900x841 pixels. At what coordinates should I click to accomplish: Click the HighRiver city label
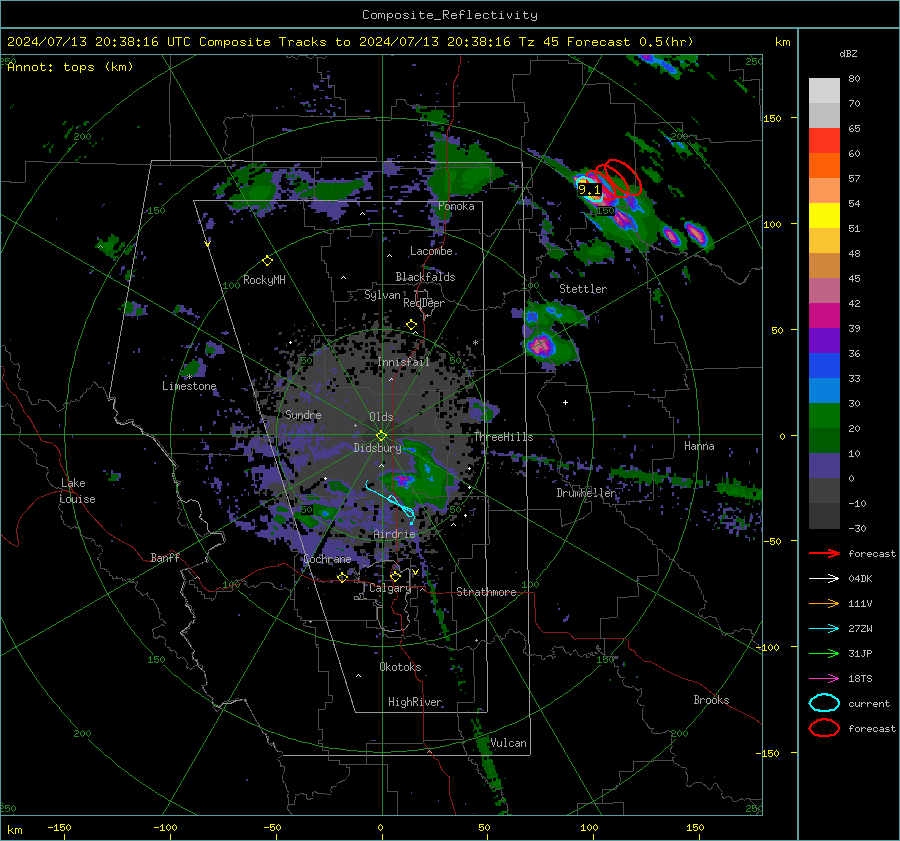coord(415,702)
